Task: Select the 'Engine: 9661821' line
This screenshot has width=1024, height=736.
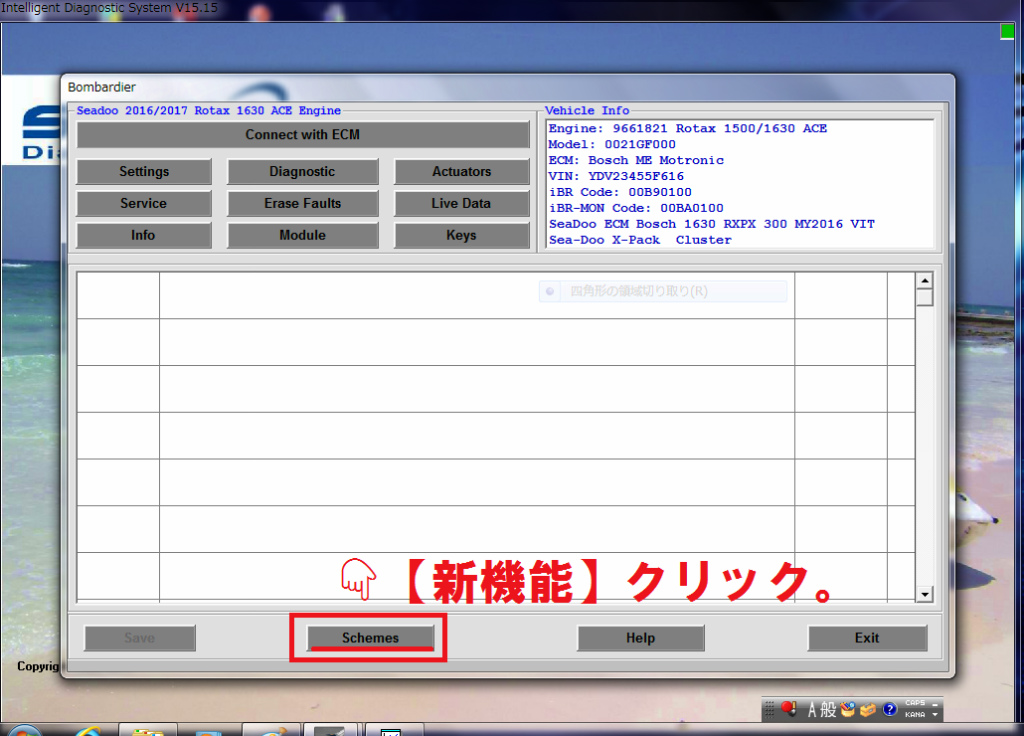Action: 688,129
